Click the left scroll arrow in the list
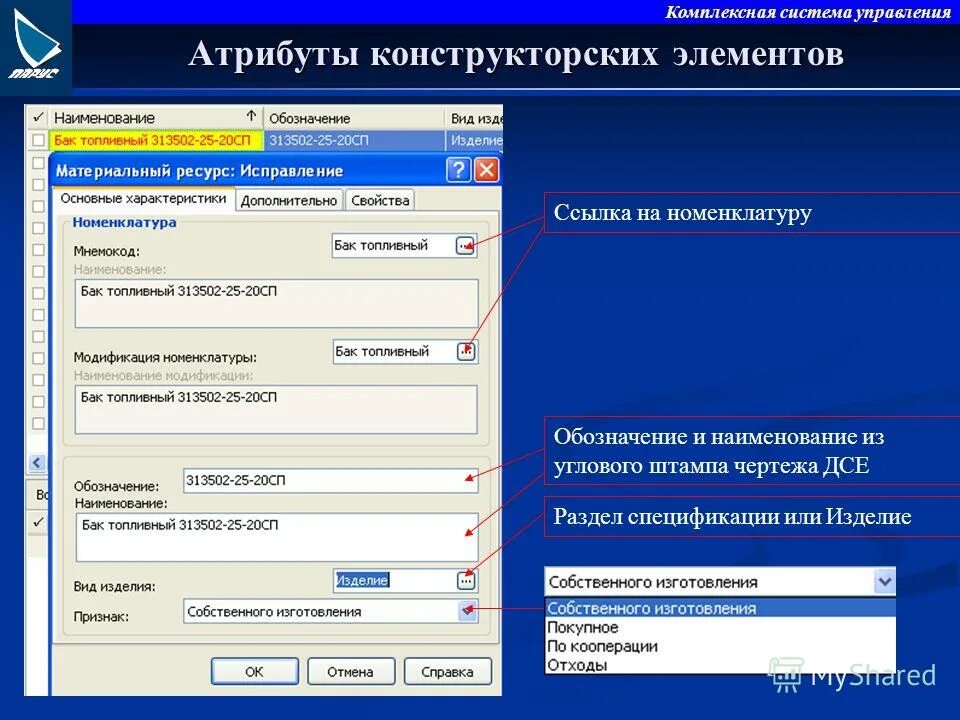The width and height of the screenshot is (960, 720). tap(37, 462)
